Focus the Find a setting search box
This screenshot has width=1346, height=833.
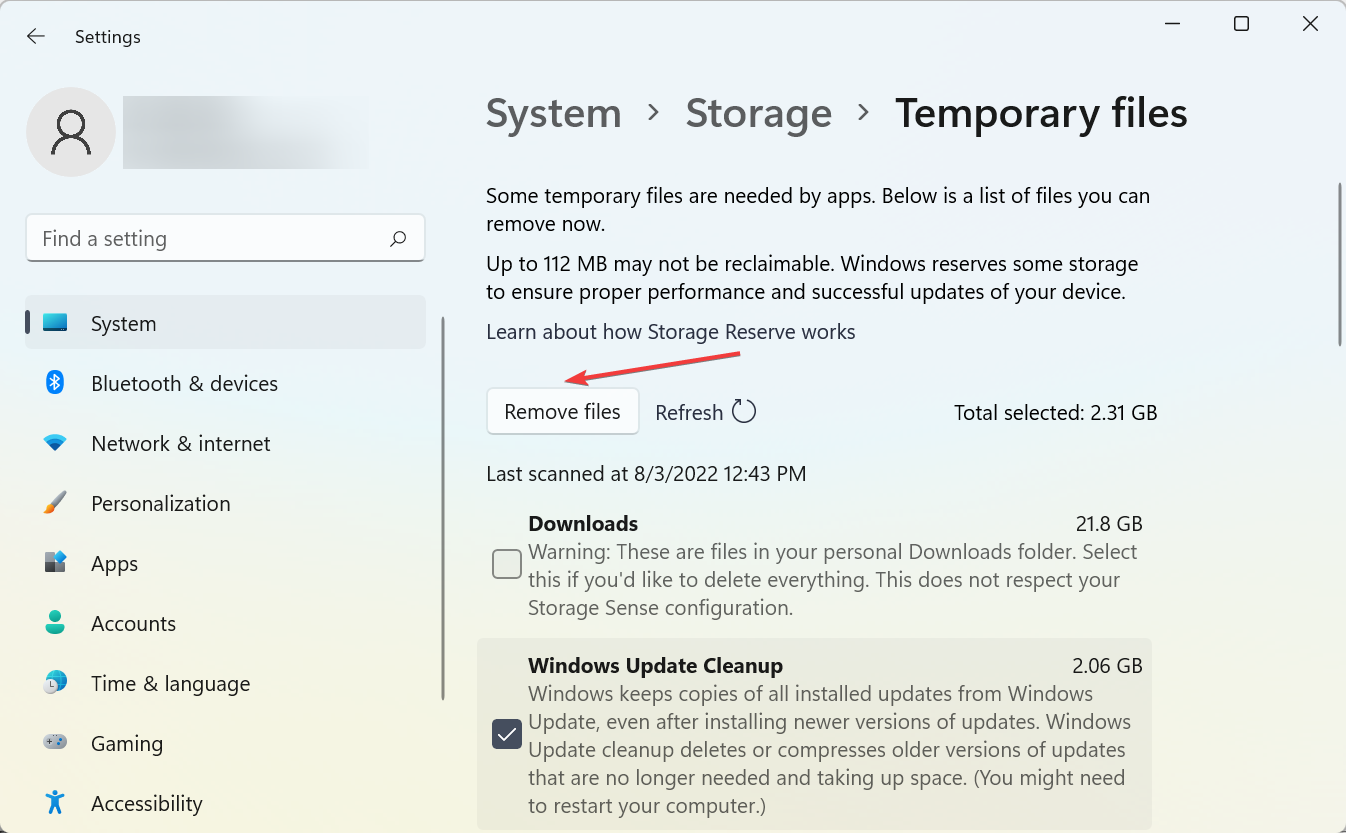point(225,238)
